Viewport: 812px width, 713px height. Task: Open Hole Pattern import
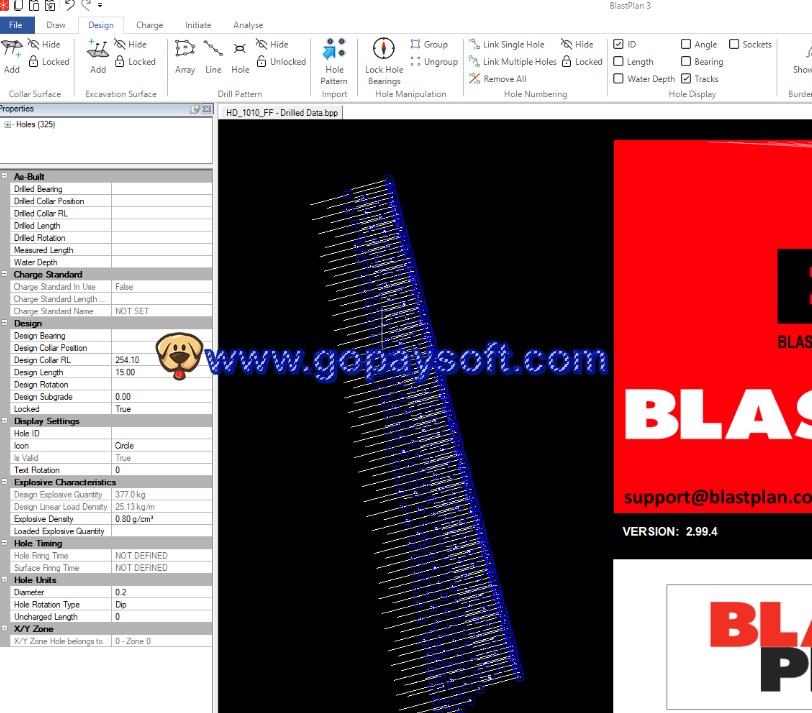[x=334, y=61]
